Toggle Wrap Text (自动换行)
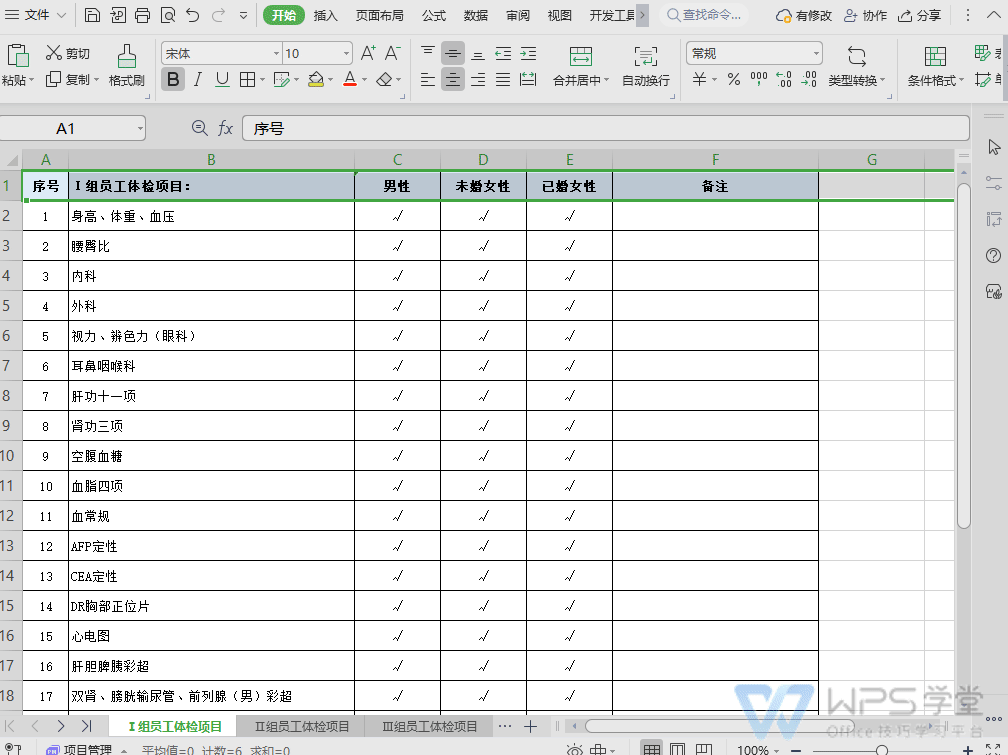1008x755 pixels. pos(645,66)
